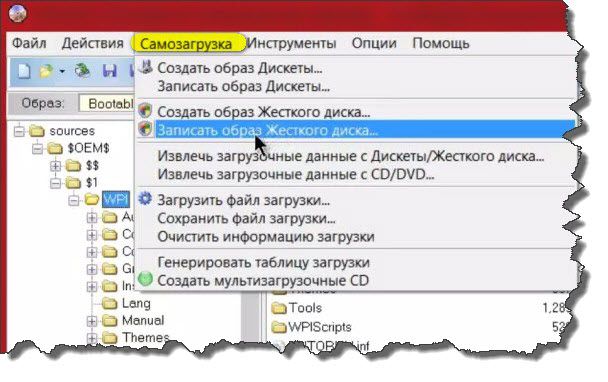Select the sources folder in tree
Image resolution: width=608 pixels, height=382 pixels.
click(x=72, y=131)
